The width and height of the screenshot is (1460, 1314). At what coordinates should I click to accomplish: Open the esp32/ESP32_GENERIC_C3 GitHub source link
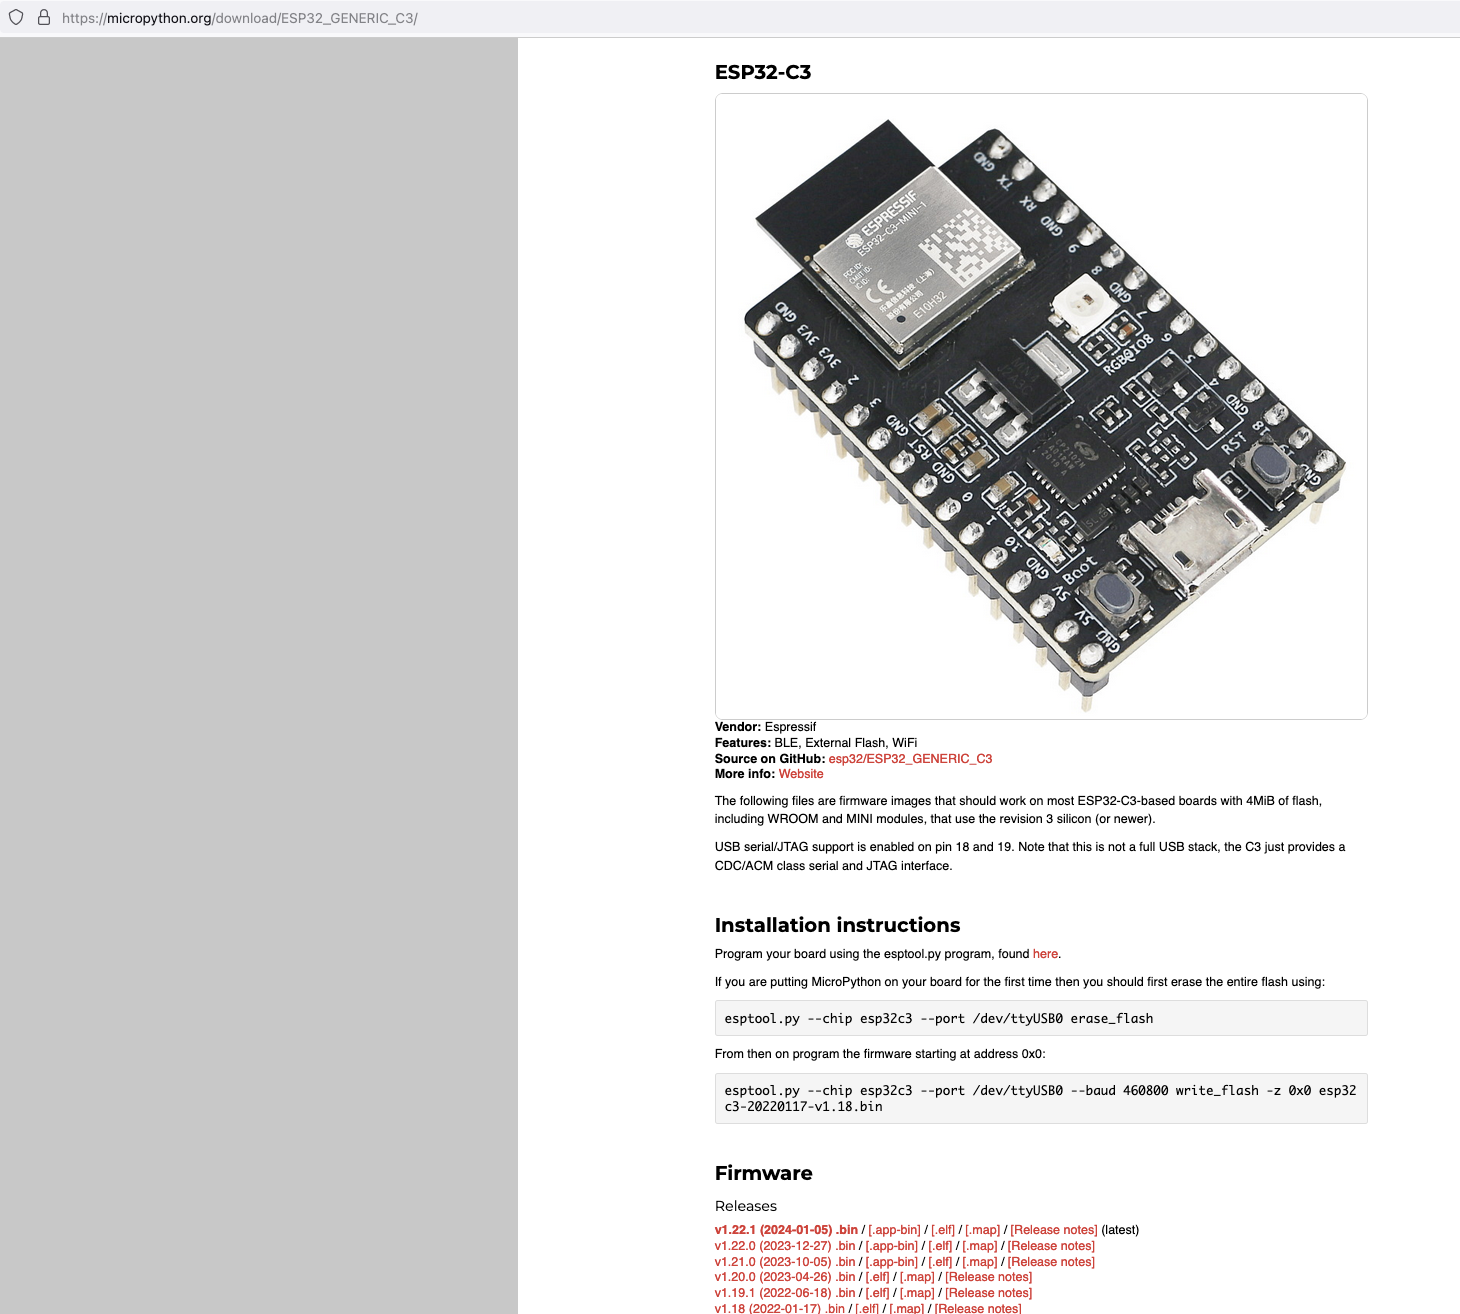click(910, 759)
